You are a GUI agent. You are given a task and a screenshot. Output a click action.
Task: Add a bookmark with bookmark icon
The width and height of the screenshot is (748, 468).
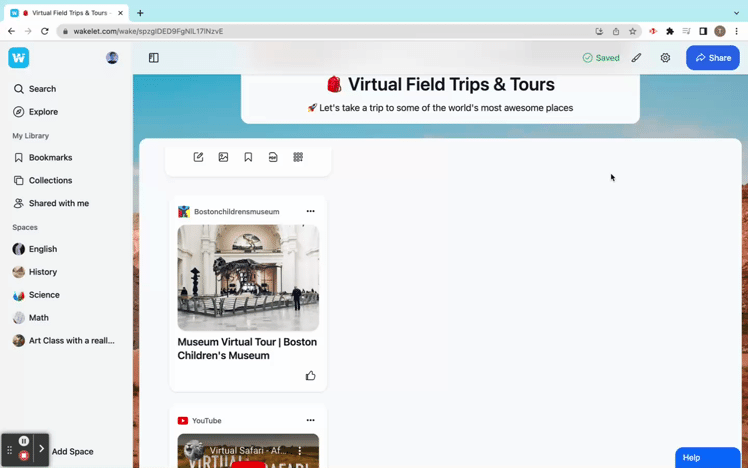(x=248, y=157)
